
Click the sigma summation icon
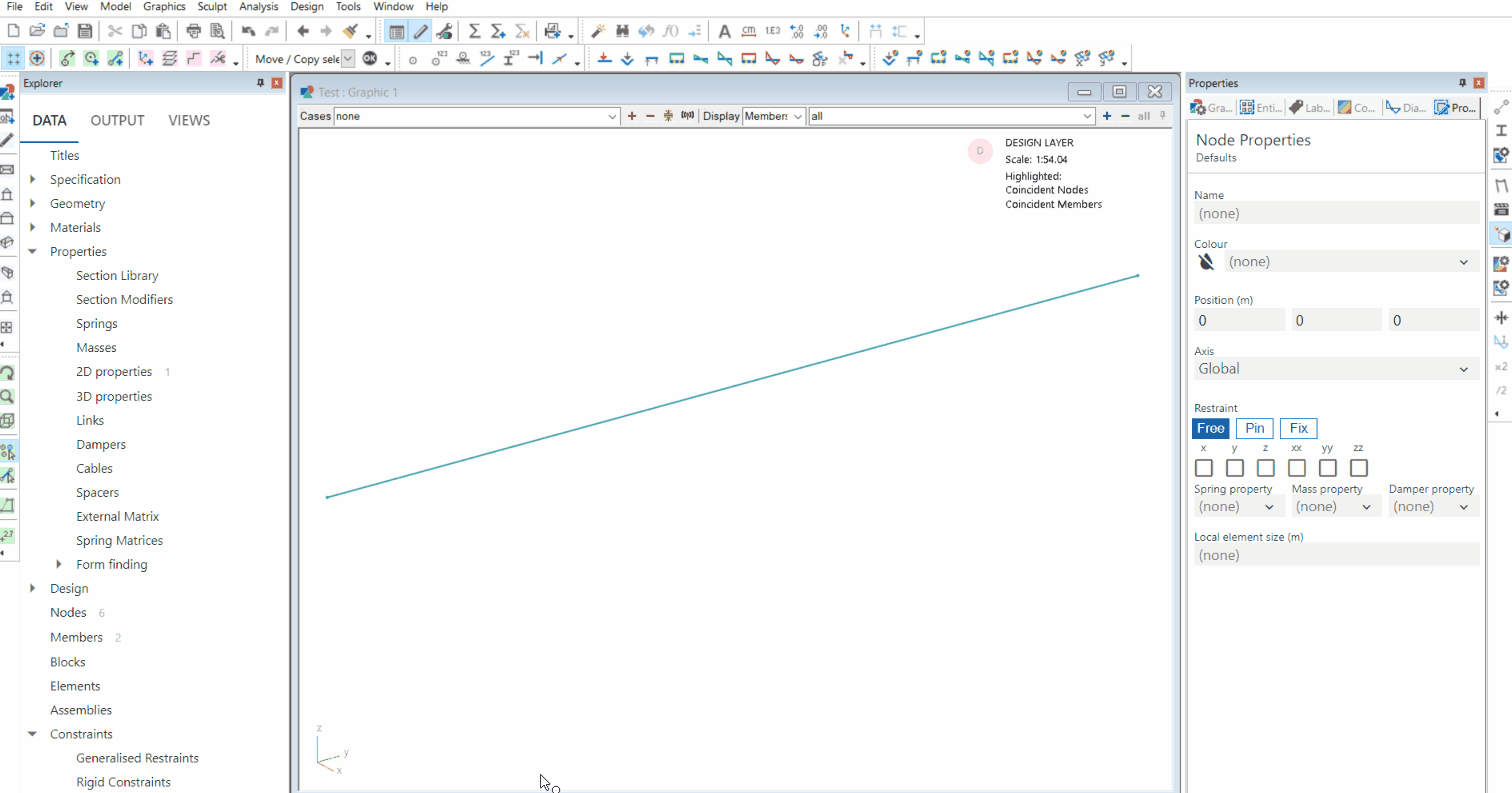click(475, 31)
